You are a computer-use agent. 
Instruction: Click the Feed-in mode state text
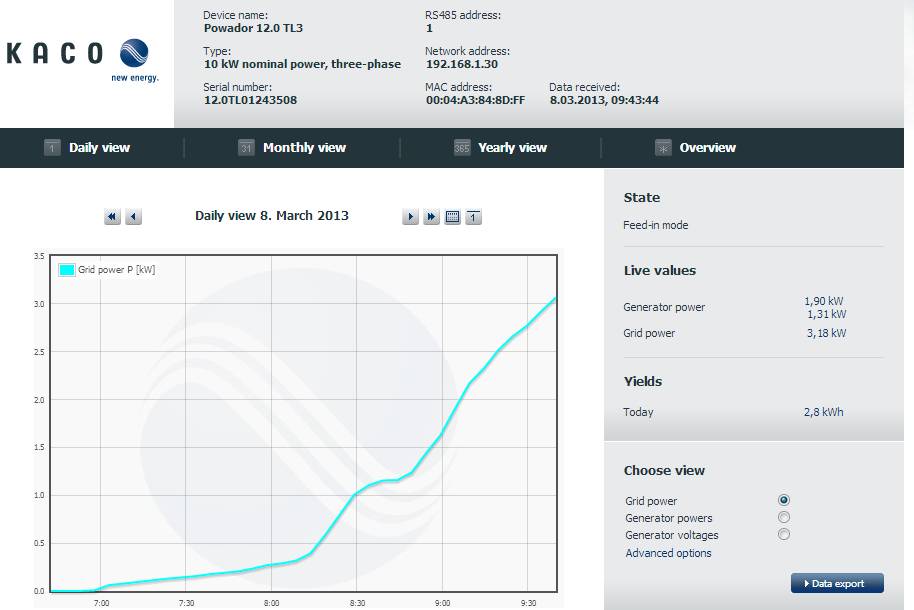(655, 225)
